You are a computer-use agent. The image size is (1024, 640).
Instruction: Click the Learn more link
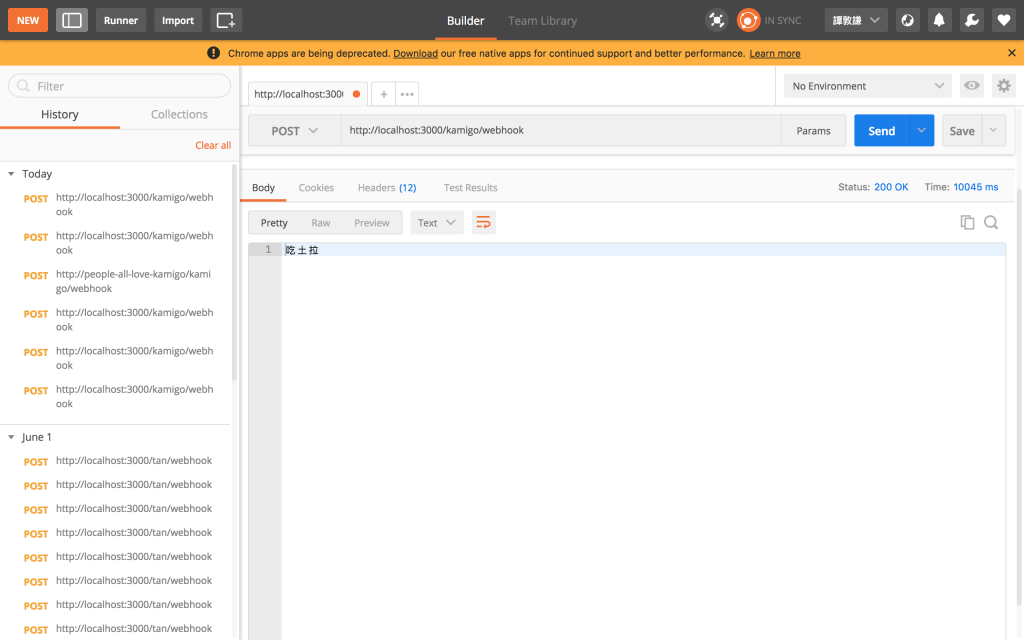[775, 54]
